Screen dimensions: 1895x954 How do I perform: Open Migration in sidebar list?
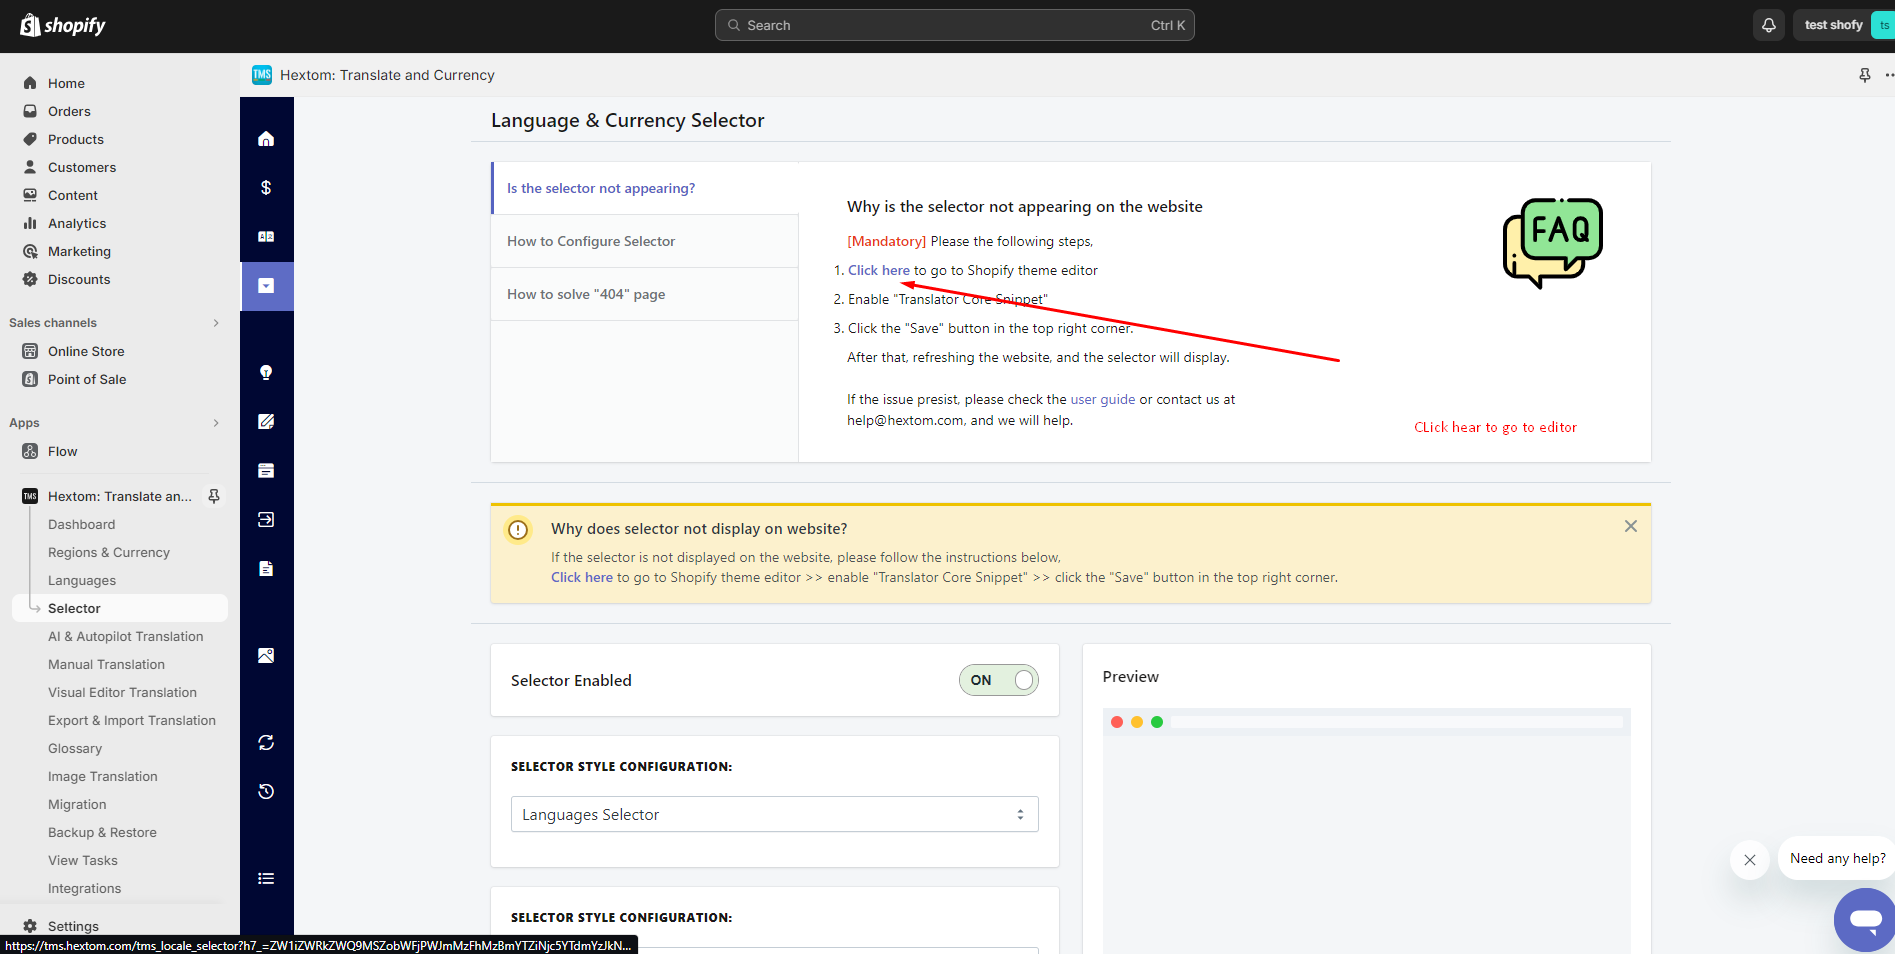[x=77, y=804]
